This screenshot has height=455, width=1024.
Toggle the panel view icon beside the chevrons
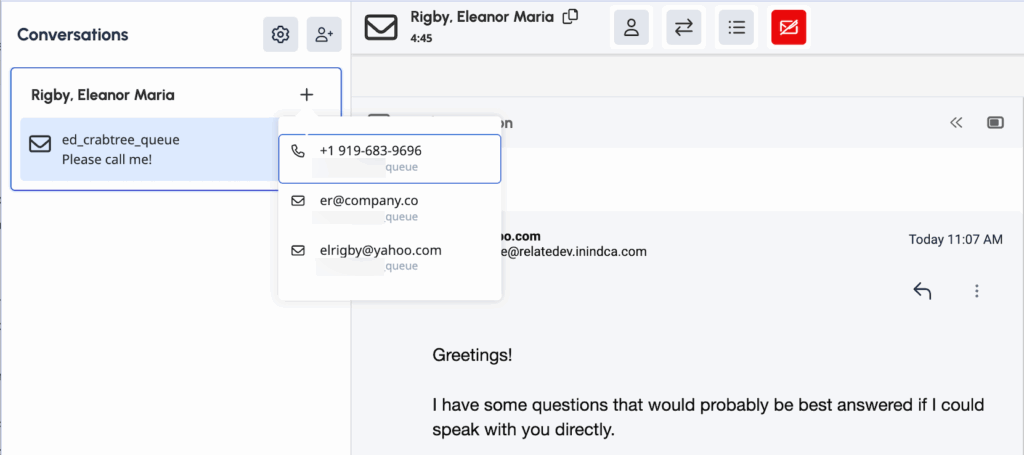coord(995,123)
